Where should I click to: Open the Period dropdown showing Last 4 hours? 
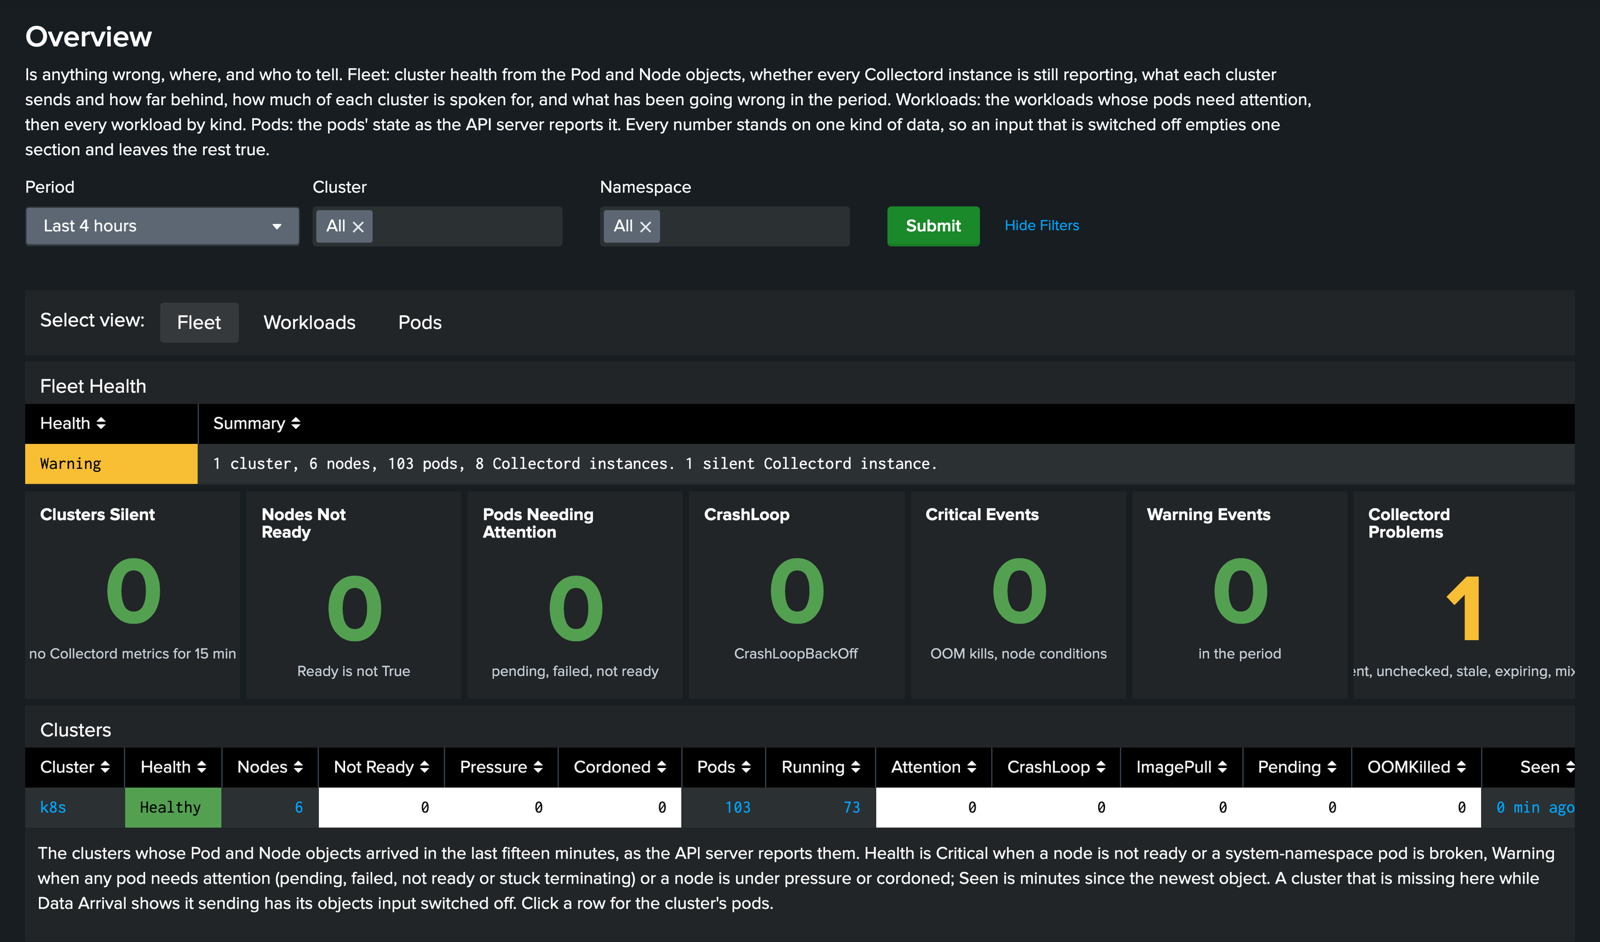162,226
